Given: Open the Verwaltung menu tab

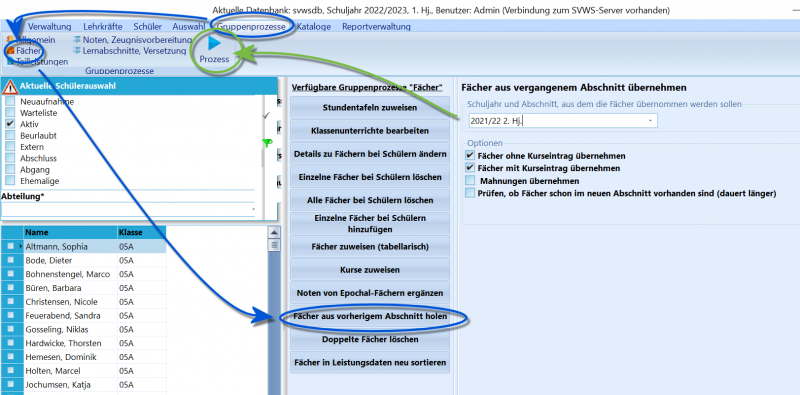Looking at the screenshot, I should (x=49, y=27).
